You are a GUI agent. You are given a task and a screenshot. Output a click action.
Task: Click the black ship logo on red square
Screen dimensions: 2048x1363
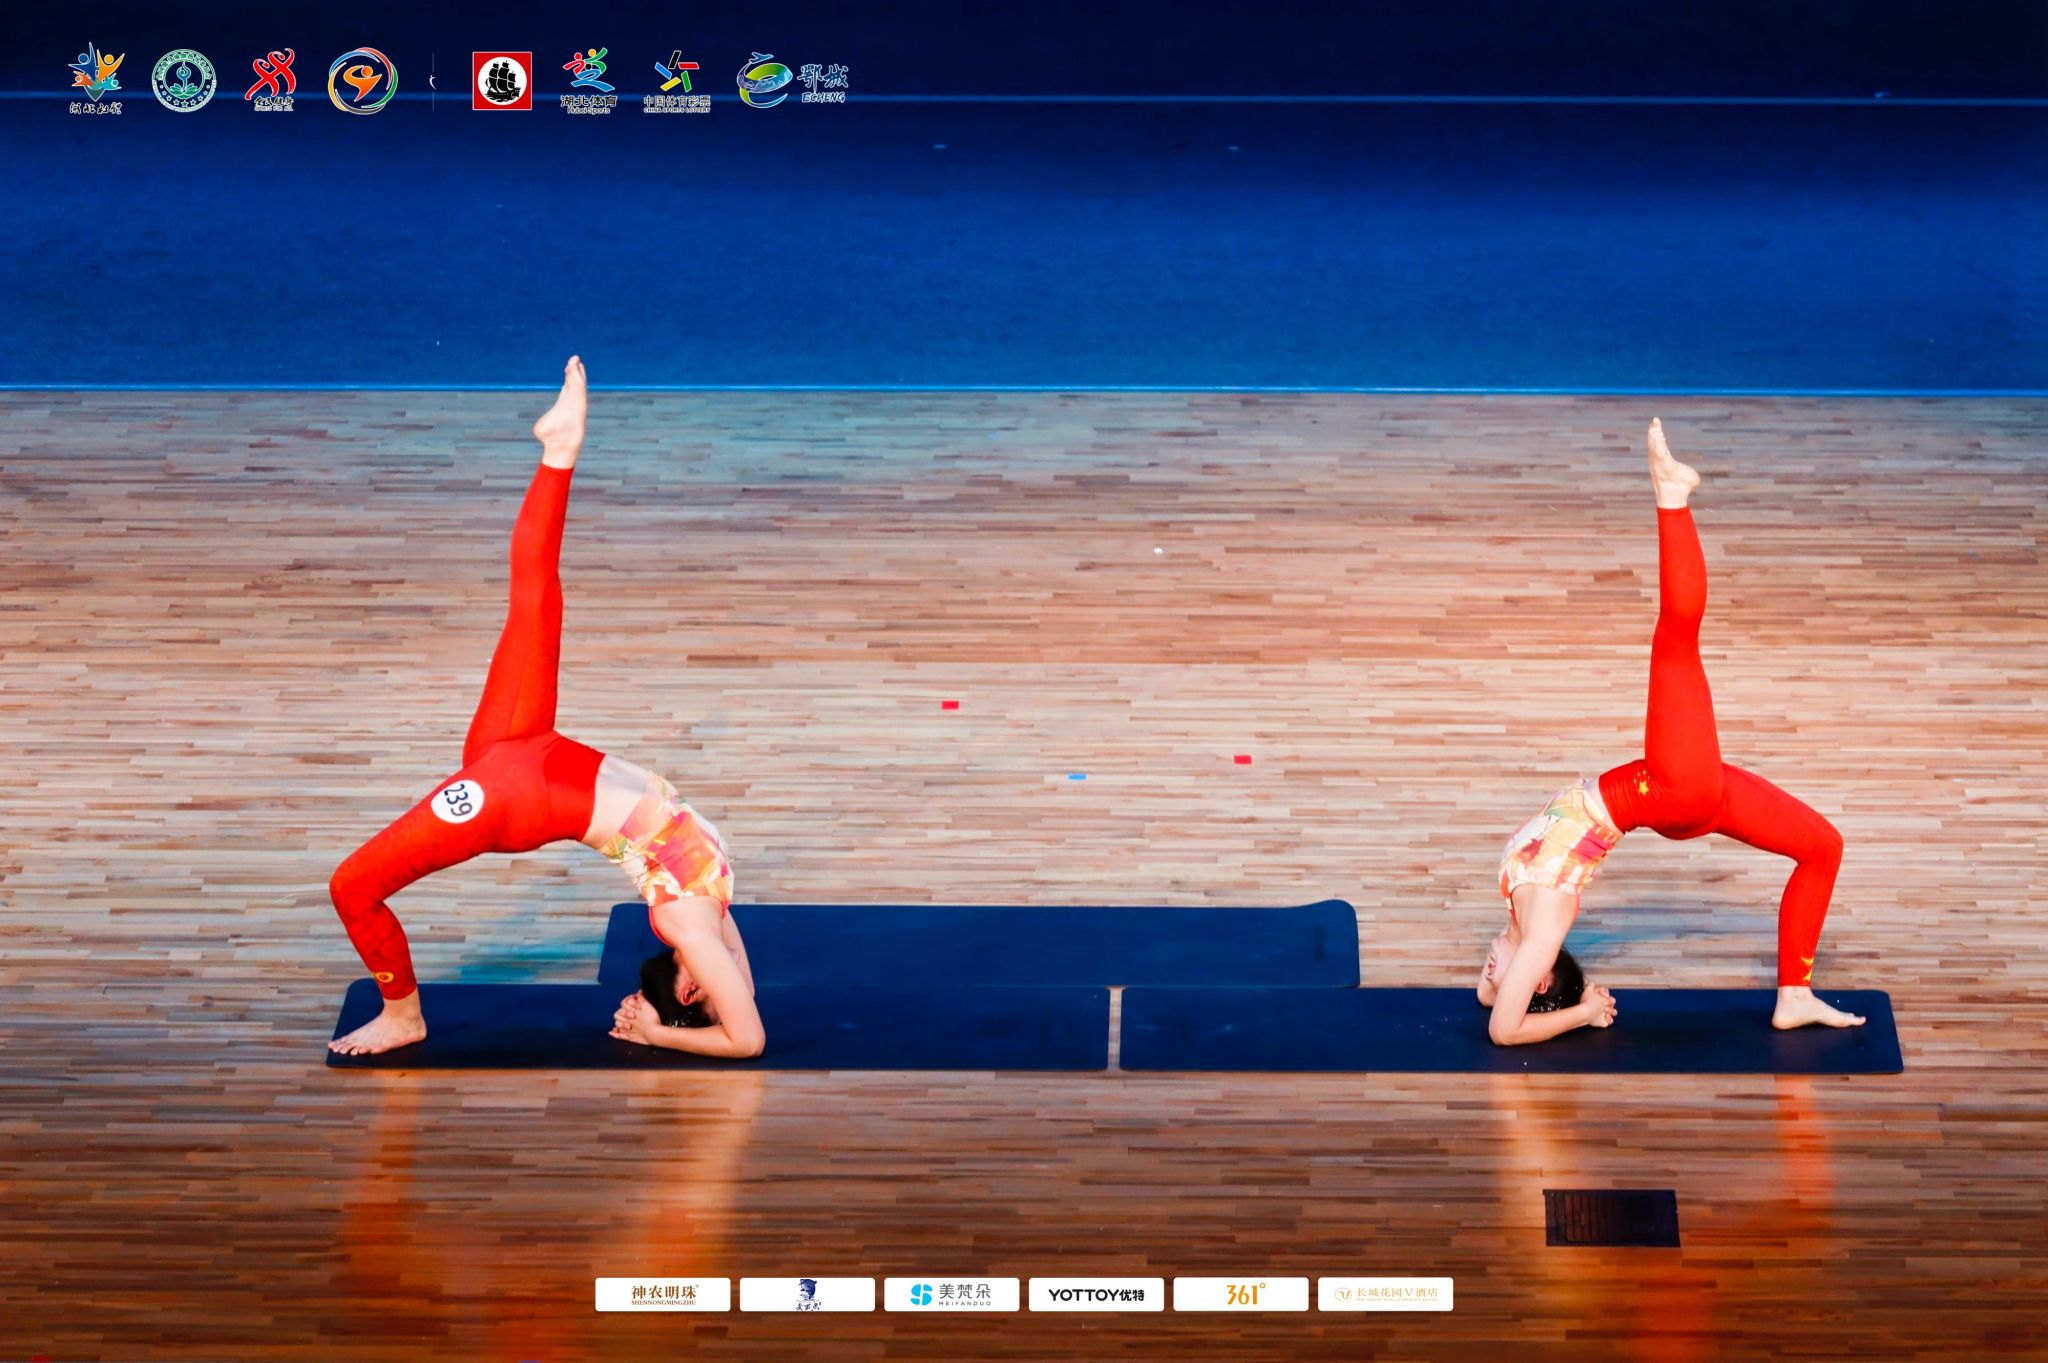(502, 81)
